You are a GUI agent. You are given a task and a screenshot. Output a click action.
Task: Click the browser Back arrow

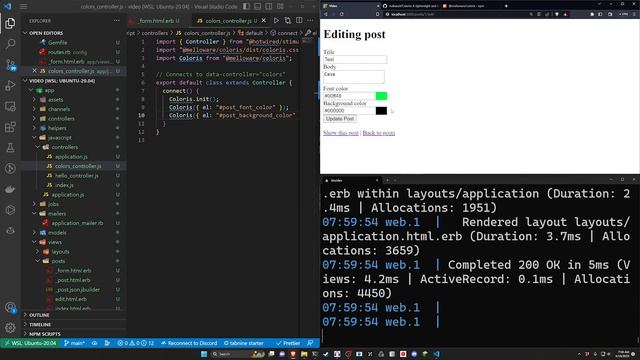pos(326,14)
